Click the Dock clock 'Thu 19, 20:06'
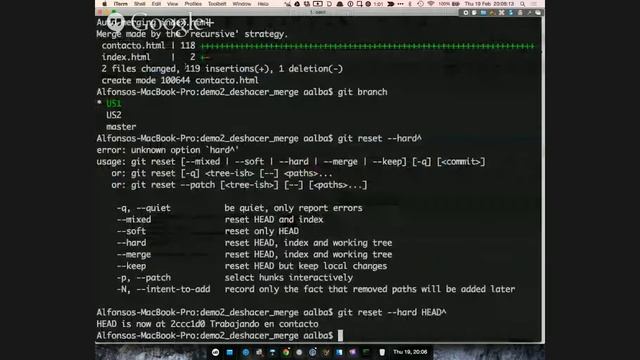Image resolution: width=640 pixels, height=360 pixels. [x=410, y=352]
